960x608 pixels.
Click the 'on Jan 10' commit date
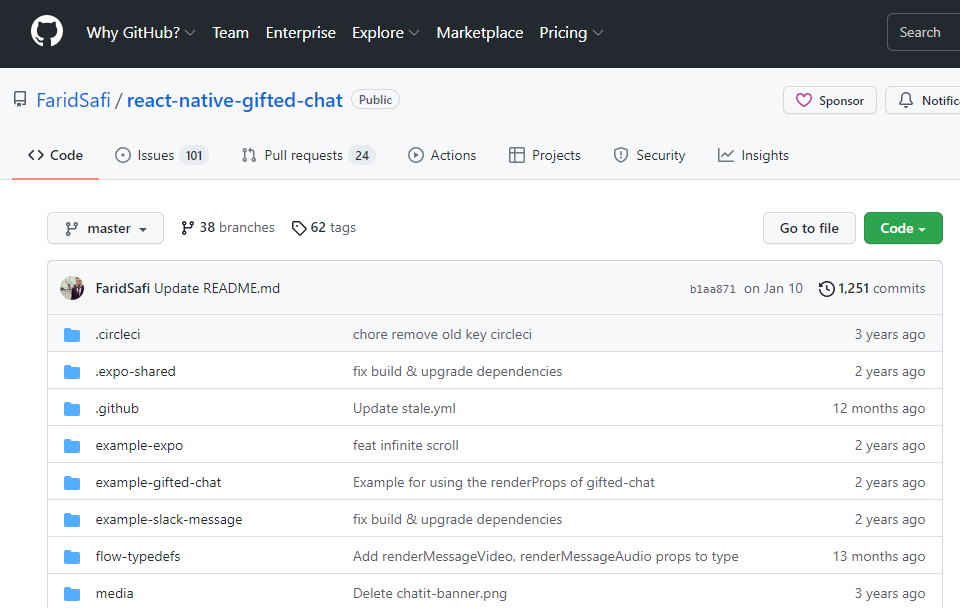pos(773,288)
